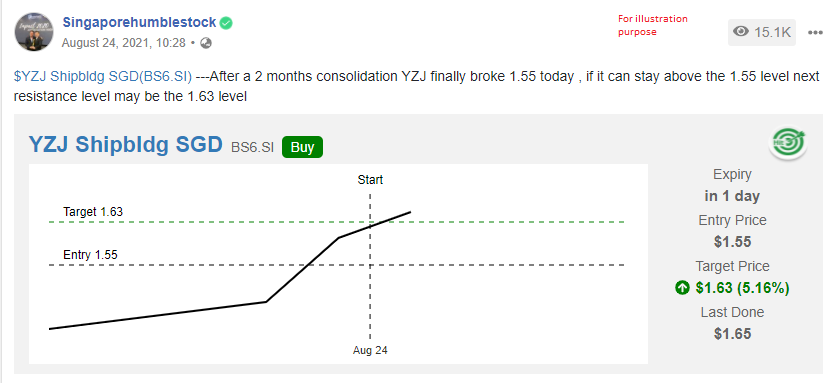Click the green verified badge icon
Screen dimensions: 834x383
[x=227, y=23]
